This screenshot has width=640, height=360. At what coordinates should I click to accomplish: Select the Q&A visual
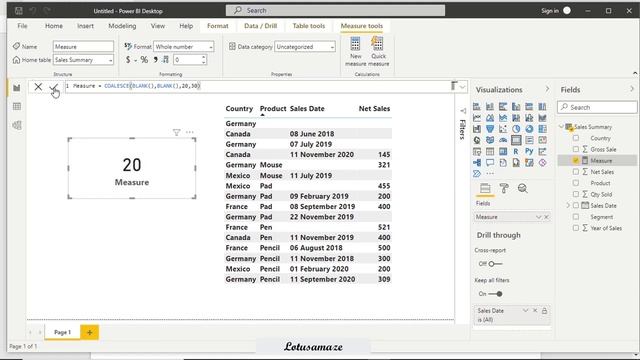coord(490,162)
